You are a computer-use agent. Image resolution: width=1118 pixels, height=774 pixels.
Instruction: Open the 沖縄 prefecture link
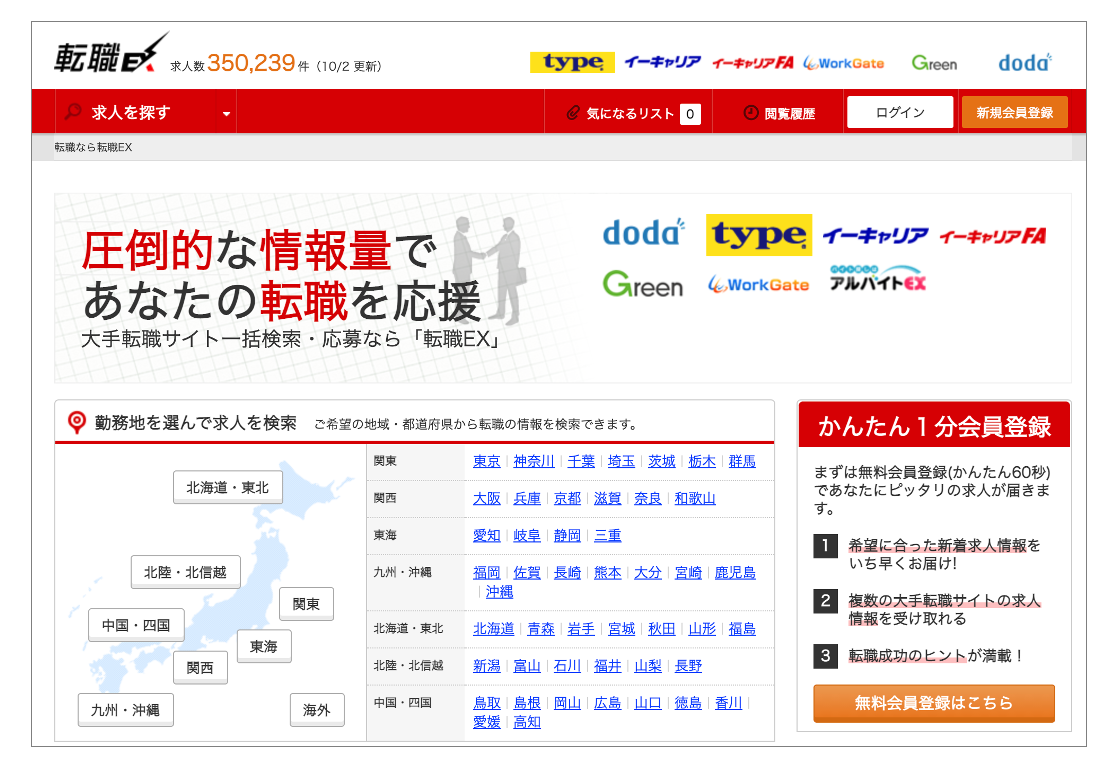[500, 592]
